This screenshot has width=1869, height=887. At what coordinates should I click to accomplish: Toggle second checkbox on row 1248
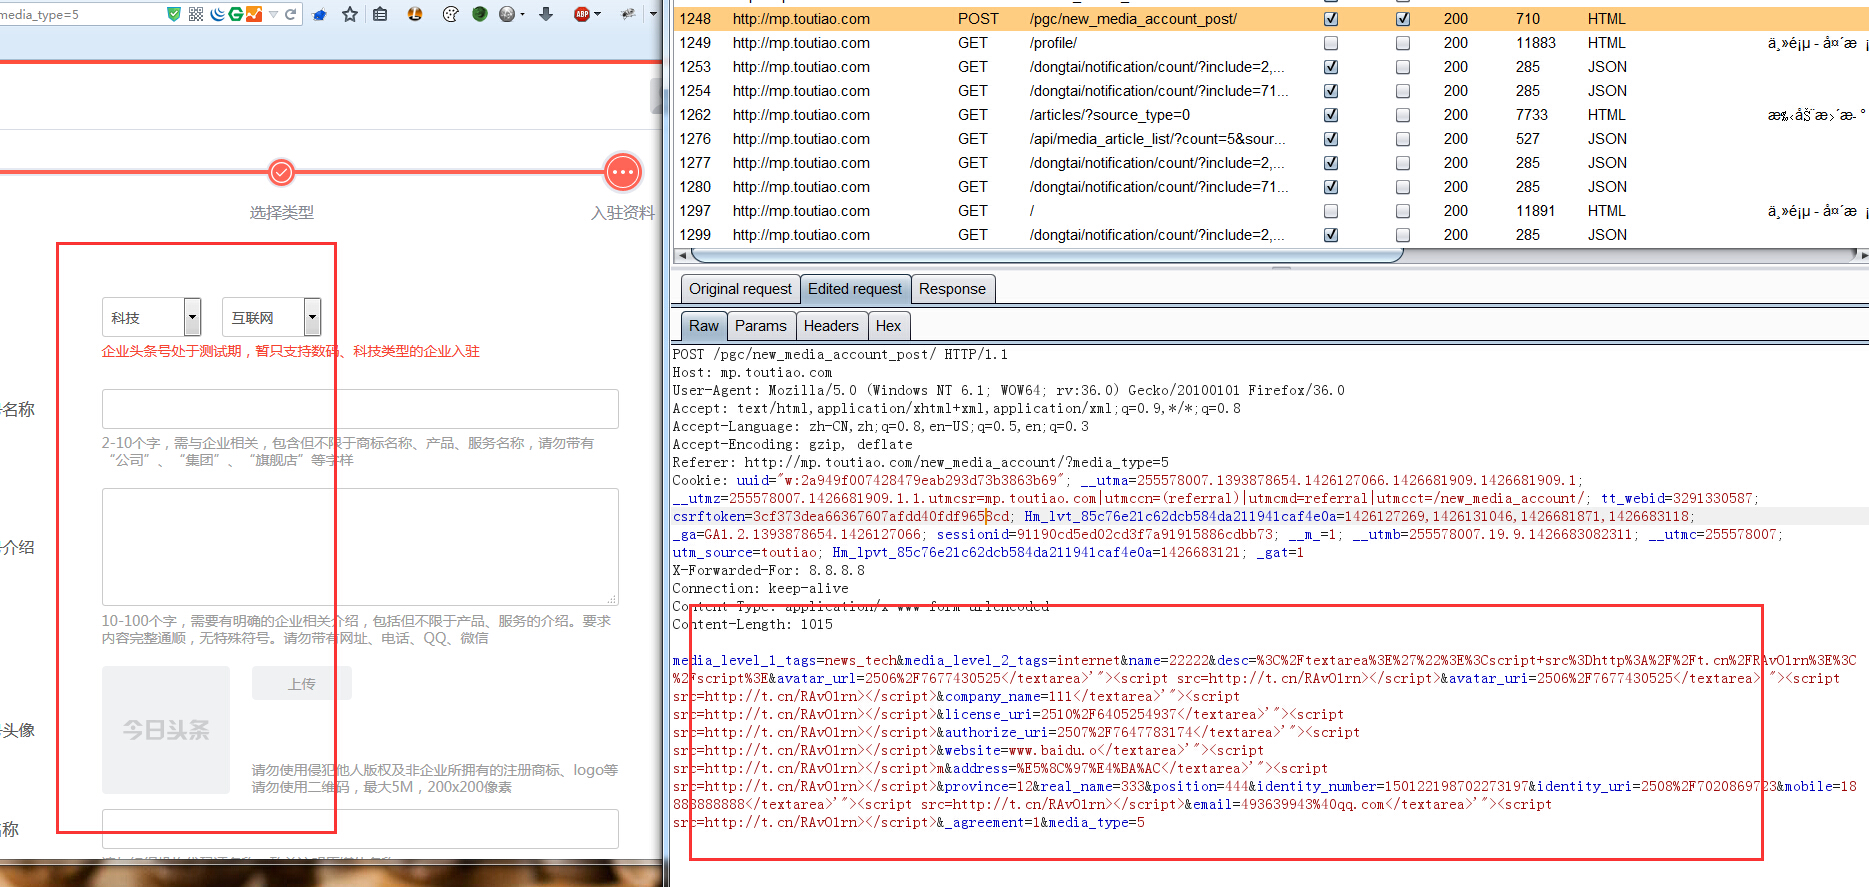[1403, 19]
